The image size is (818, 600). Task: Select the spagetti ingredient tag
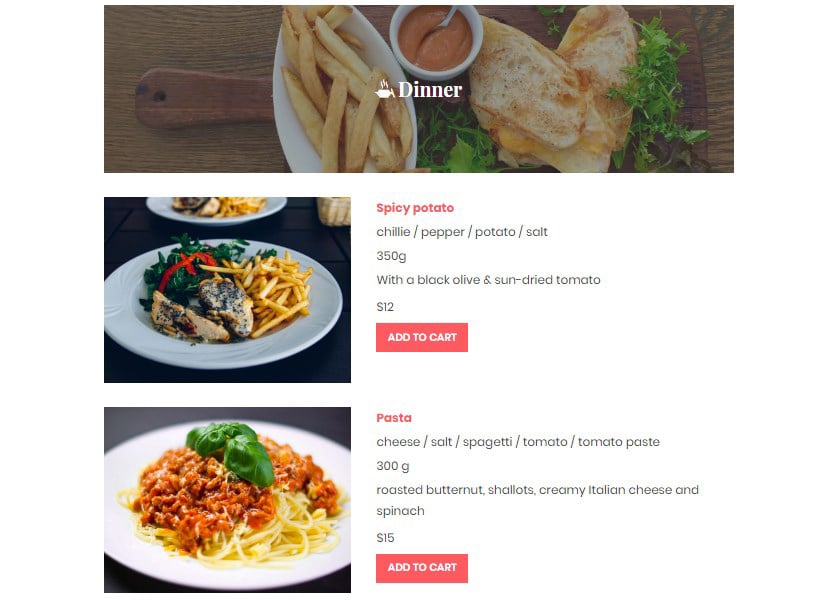[x=487, y=442]
